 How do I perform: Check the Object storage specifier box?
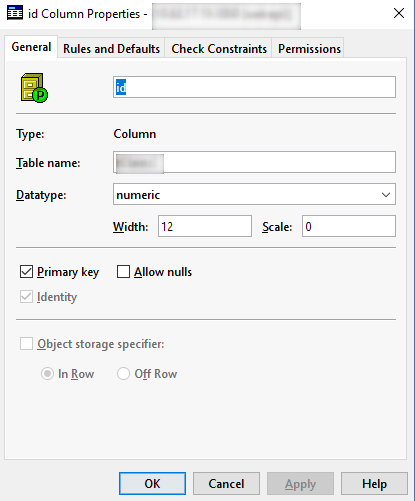(26, 344)
